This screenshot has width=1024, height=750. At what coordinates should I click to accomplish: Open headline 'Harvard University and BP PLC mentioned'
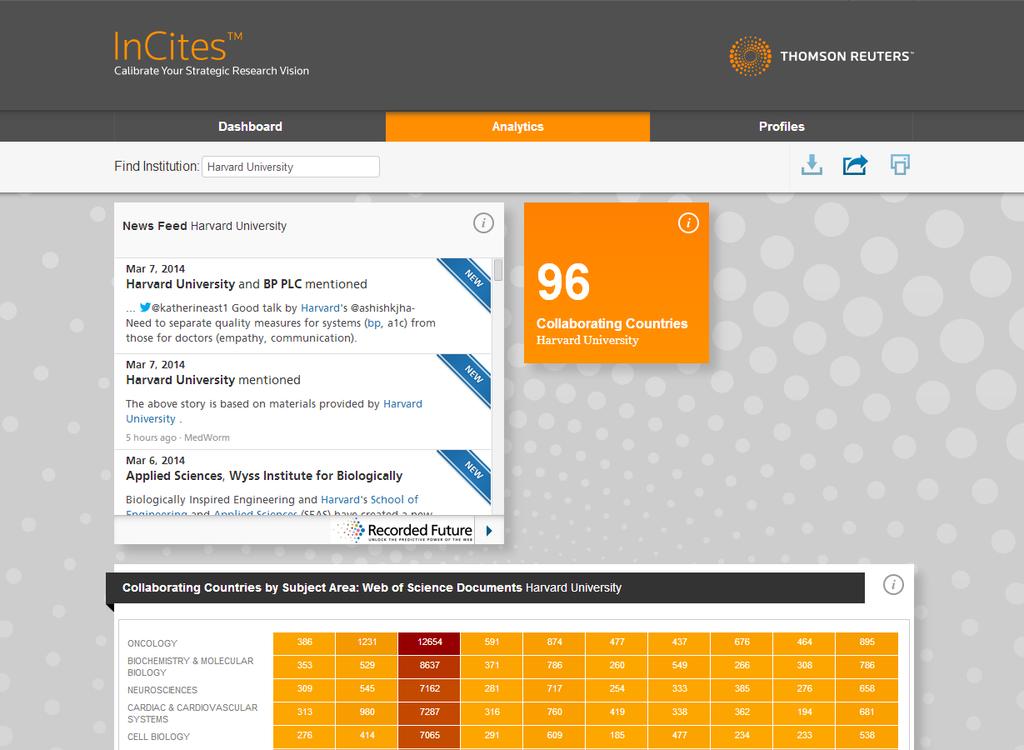pyautogui.click(x=246, y=284)
